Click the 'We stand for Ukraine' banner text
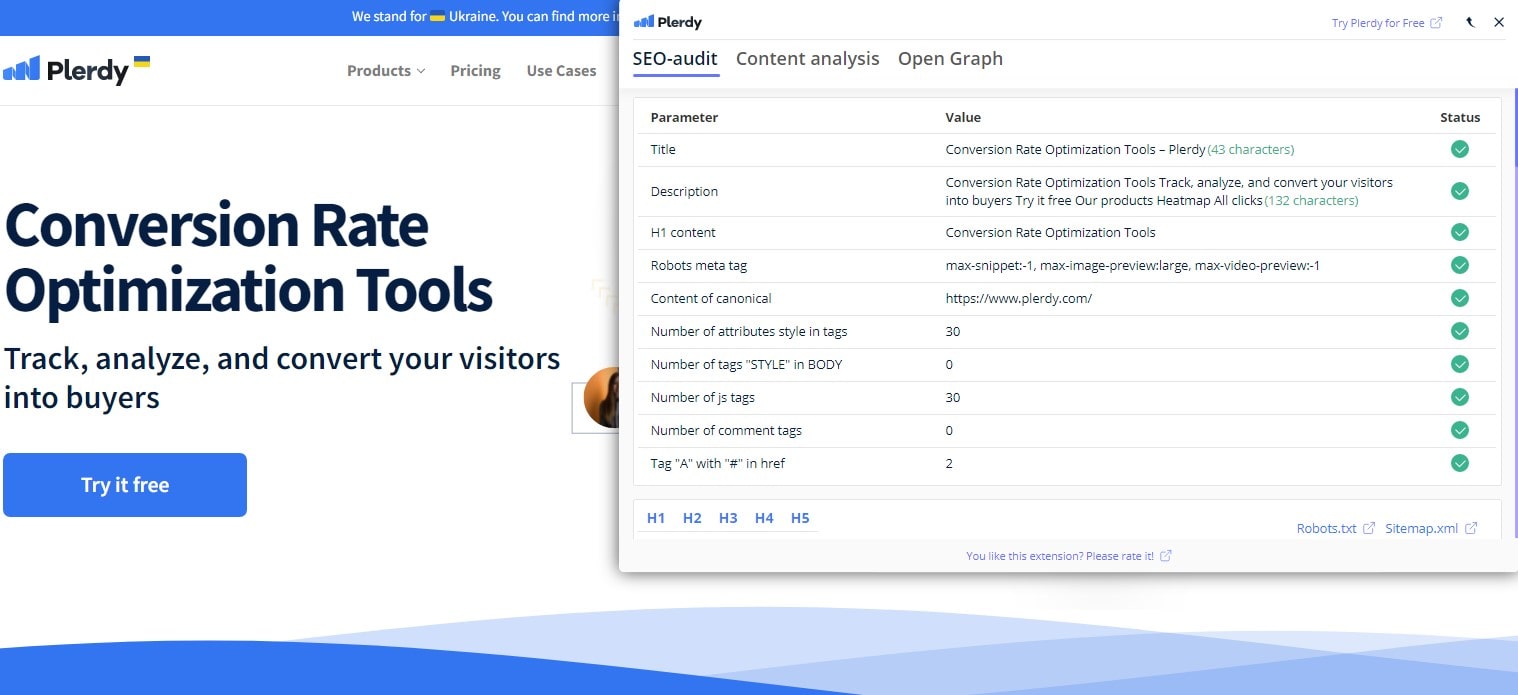 click(484, 16)
